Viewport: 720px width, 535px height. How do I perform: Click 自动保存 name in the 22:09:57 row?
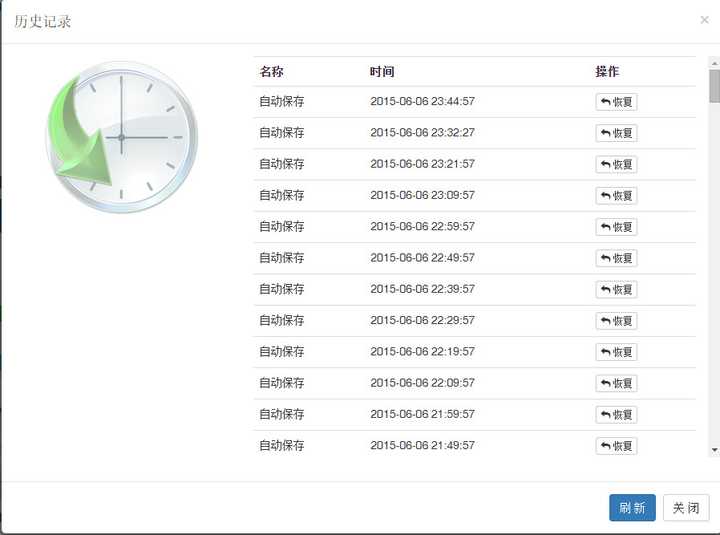coord(281,382)
